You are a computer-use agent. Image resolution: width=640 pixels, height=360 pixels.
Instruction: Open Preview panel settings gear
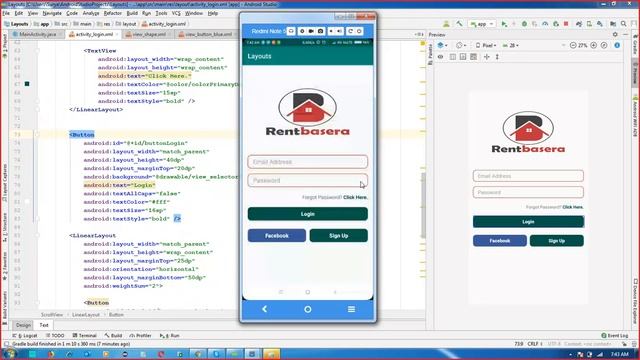615,35
